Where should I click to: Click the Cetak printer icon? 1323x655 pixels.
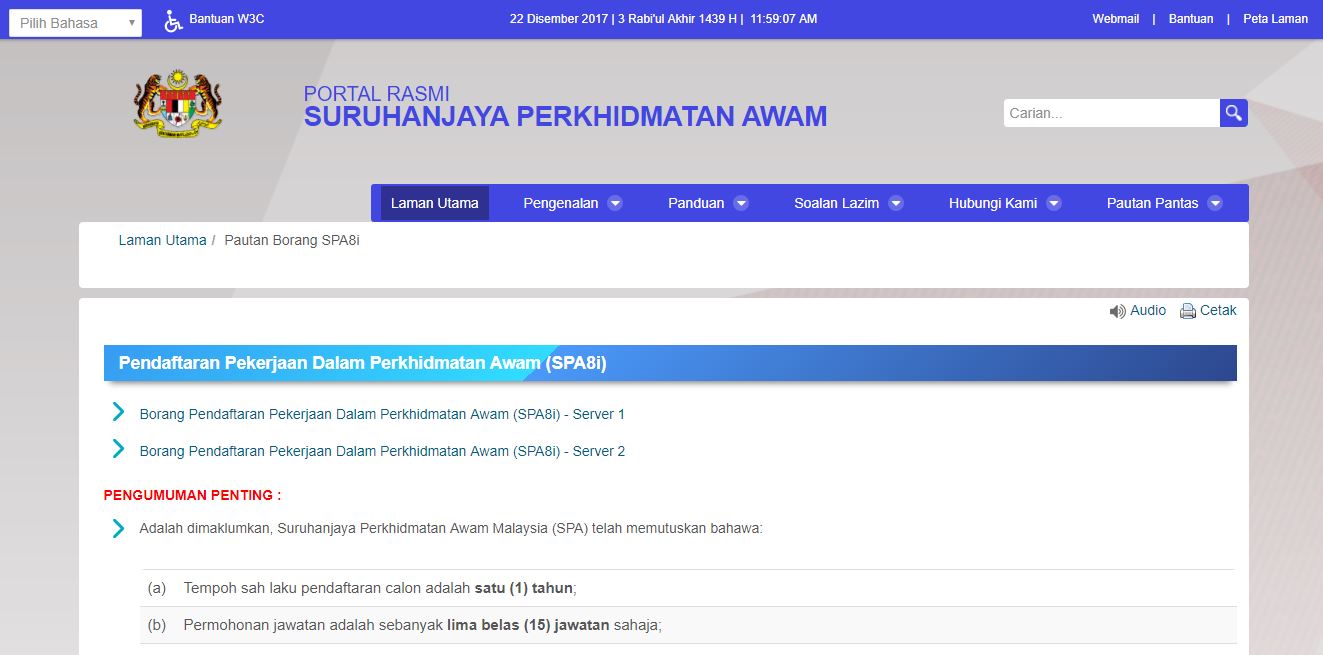(x=1188, y=311)
